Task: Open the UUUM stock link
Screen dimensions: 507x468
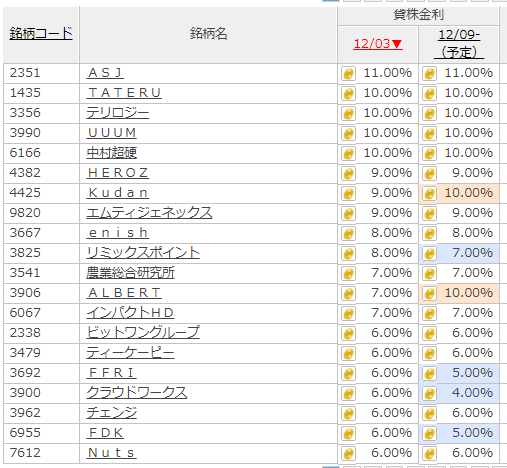Action: 111,133
